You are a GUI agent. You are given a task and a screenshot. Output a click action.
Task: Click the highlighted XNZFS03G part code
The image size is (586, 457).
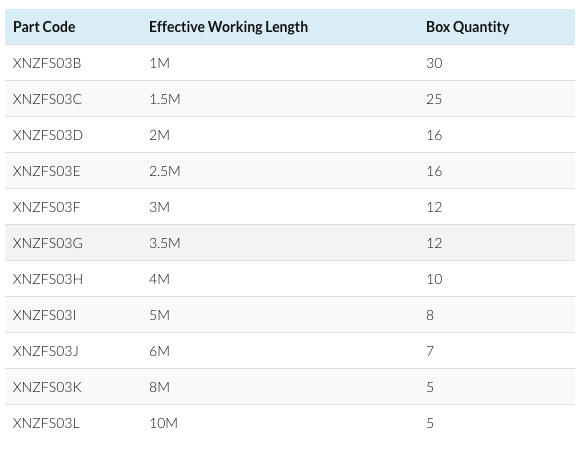[x=48, y=243]
